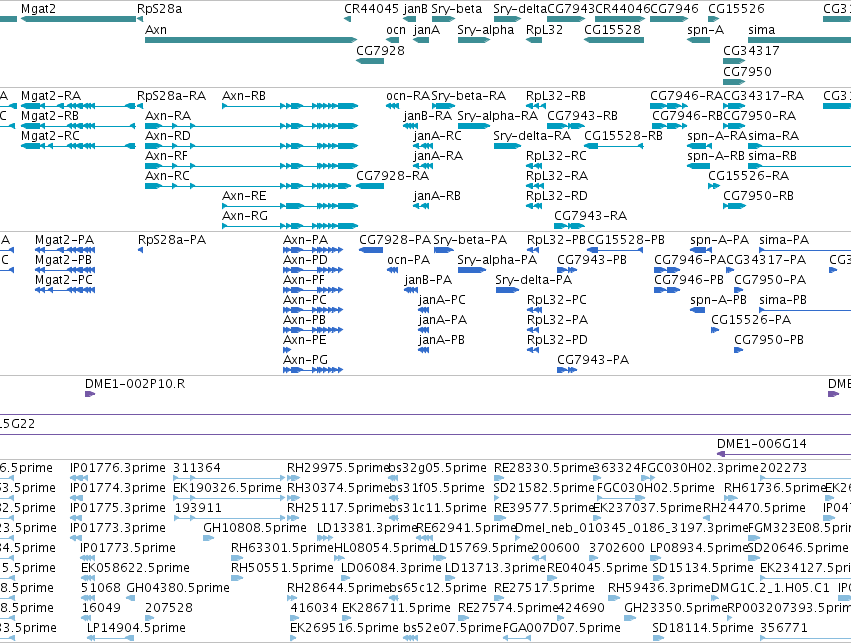Select the Sry-delta-PA protein label
Screen dimensions: 851x643
[x=534, y=280]
